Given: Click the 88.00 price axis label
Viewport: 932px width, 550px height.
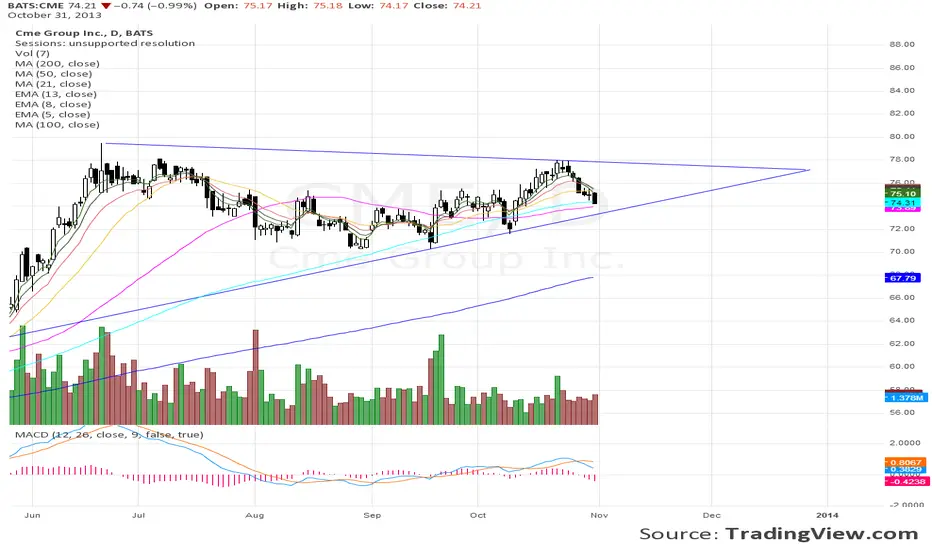Looking at the screenshot, I should click(902, 45).
